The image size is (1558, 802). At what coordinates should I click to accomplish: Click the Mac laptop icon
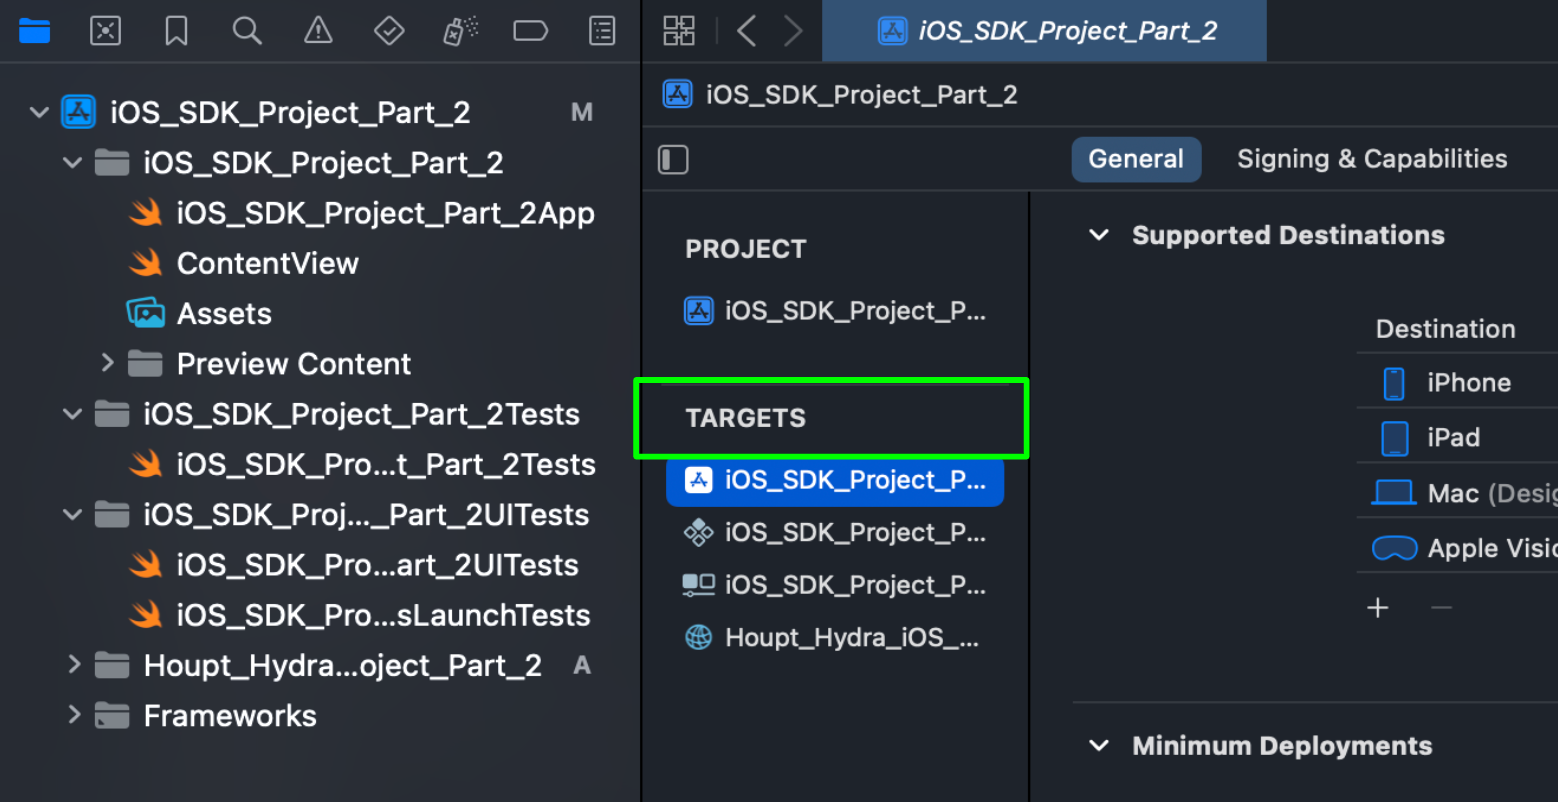pos(1393,493)
